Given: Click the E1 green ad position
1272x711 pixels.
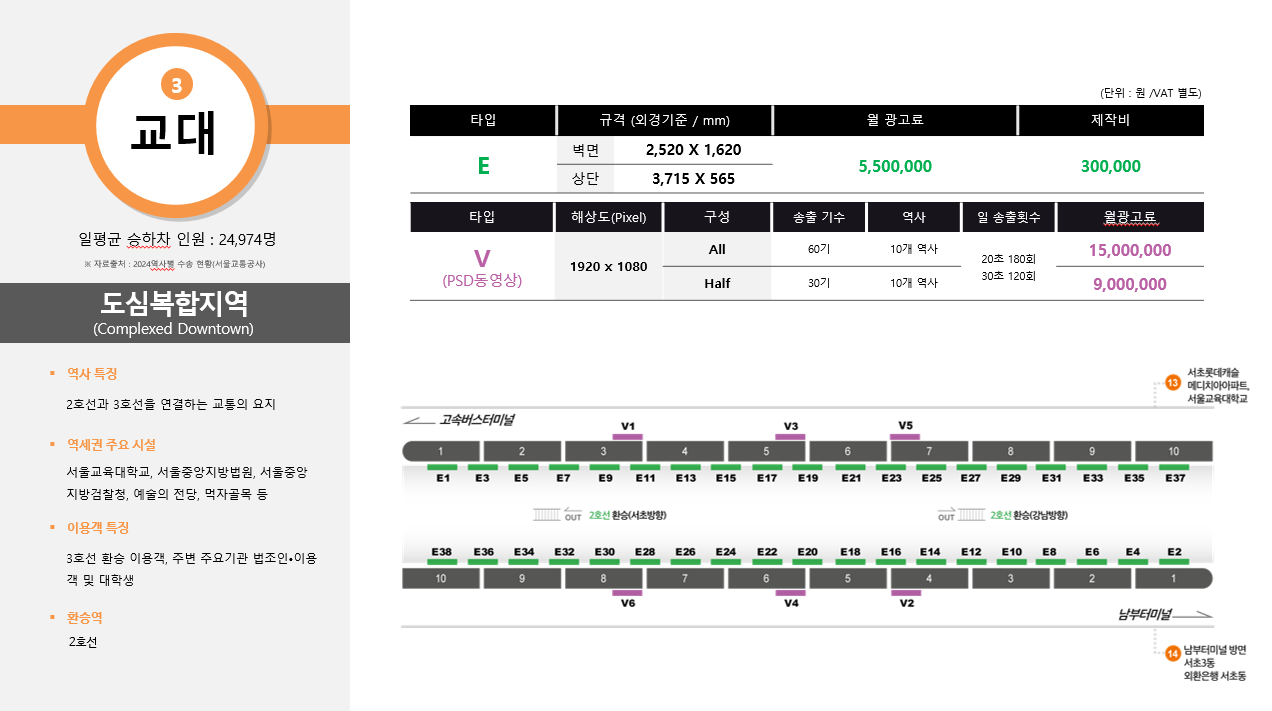Looking at the screenshot, I should [x=442, y=467].
